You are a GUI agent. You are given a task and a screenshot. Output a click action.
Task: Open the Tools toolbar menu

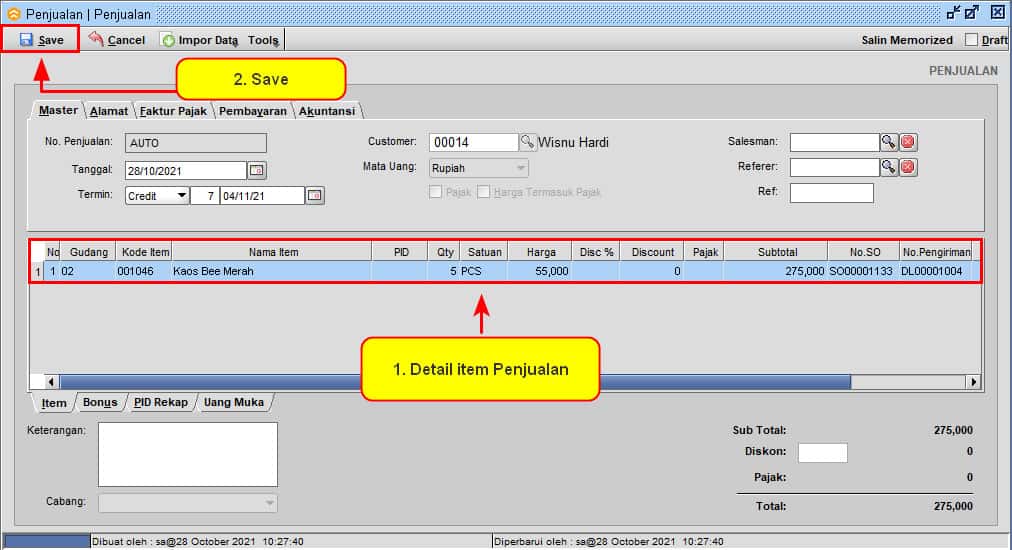click(264, 40)
